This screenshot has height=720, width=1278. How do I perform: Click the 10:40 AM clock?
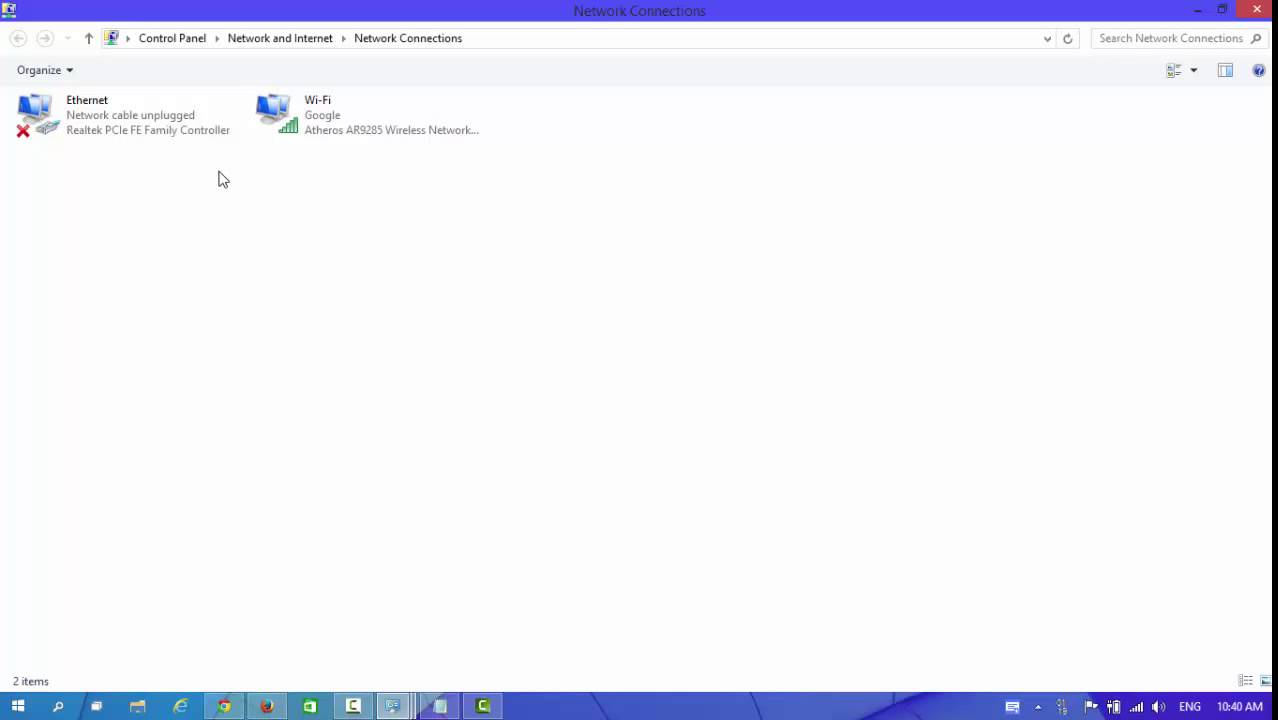[1239, 707]
